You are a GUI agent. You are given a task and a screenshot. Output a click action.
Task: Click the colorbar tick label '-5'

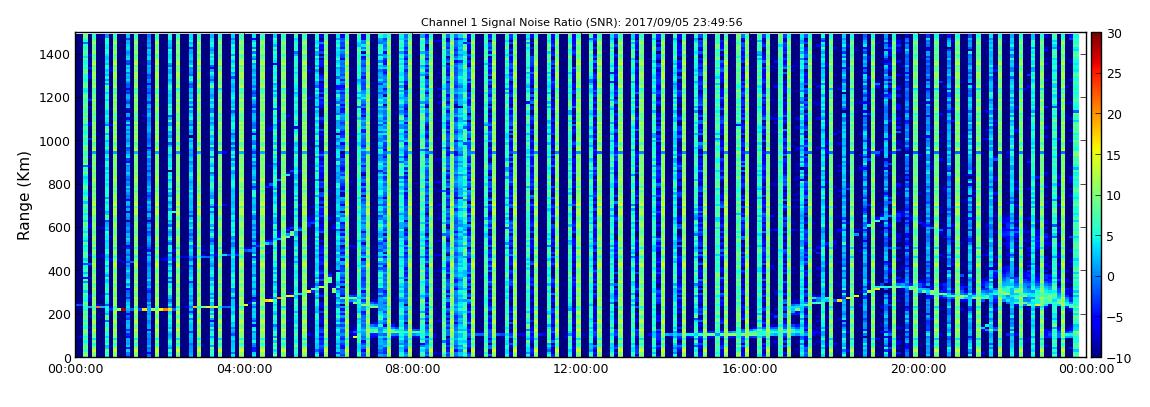[1114, 318]
